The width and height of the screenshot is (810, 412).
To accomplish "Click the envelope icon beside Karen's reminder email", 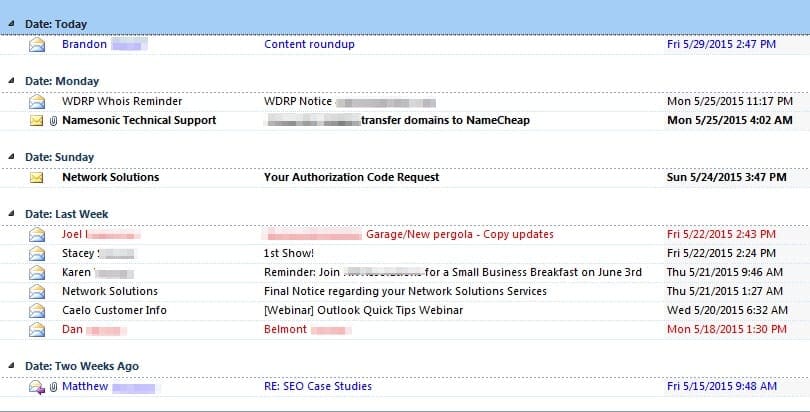I will point(37,273).
